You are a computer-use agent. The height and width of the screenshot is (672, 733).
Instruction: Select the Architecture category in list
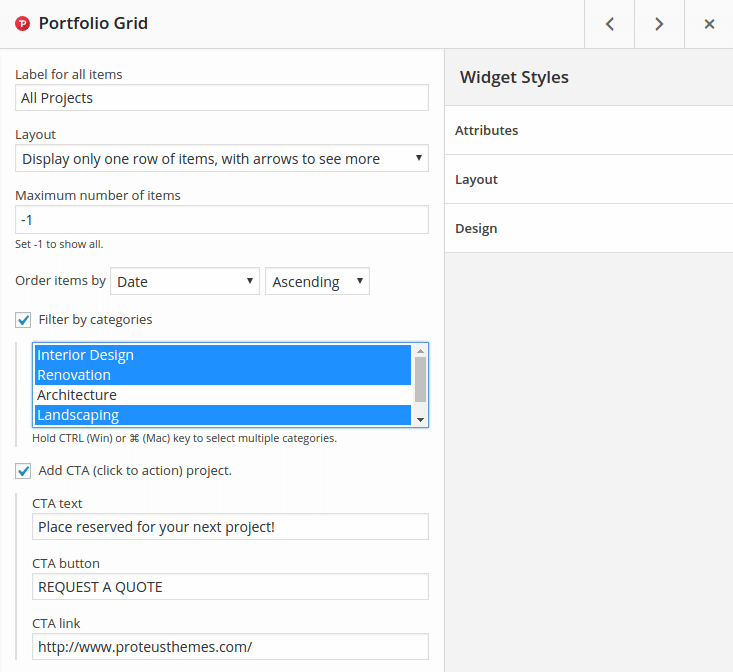click(x=222, y=395)
